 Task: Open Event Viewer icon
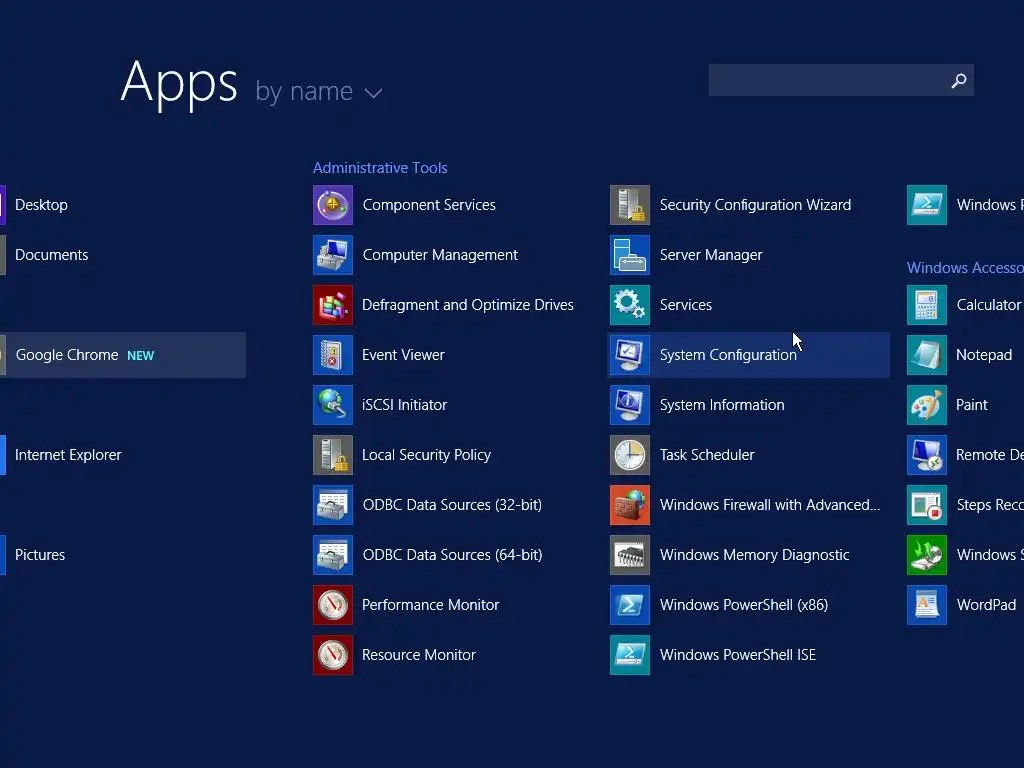click(x=333, y=355)
